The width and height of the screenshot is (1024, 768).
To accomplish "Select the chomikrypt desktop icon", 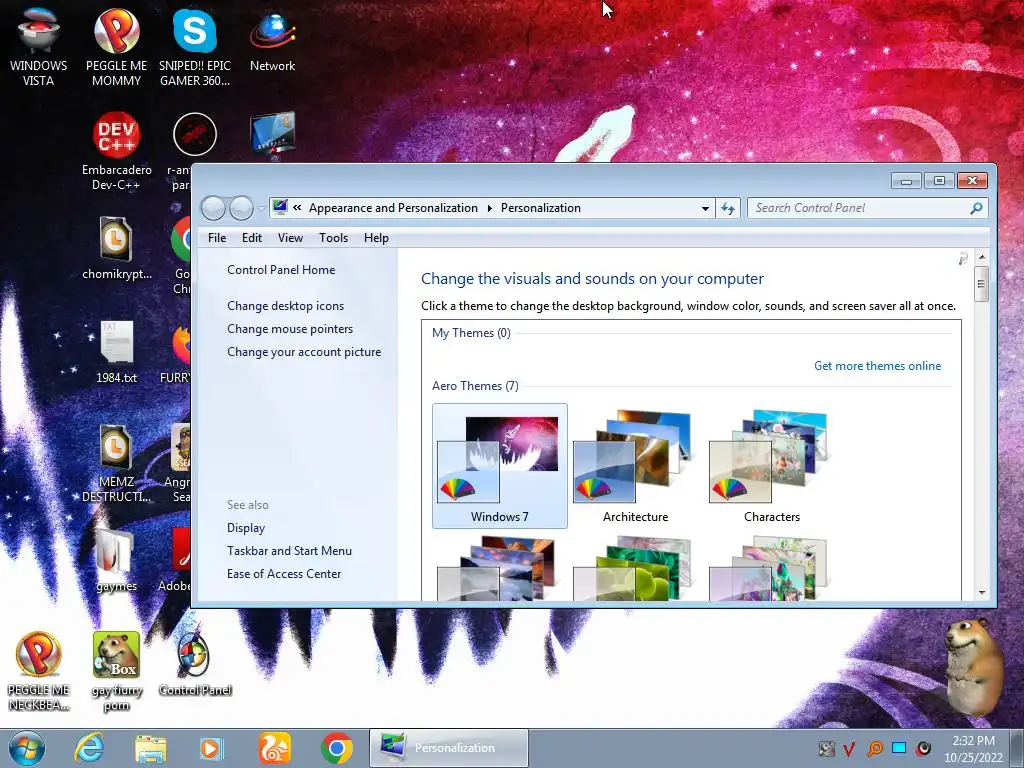I will [x=116, y=248].
